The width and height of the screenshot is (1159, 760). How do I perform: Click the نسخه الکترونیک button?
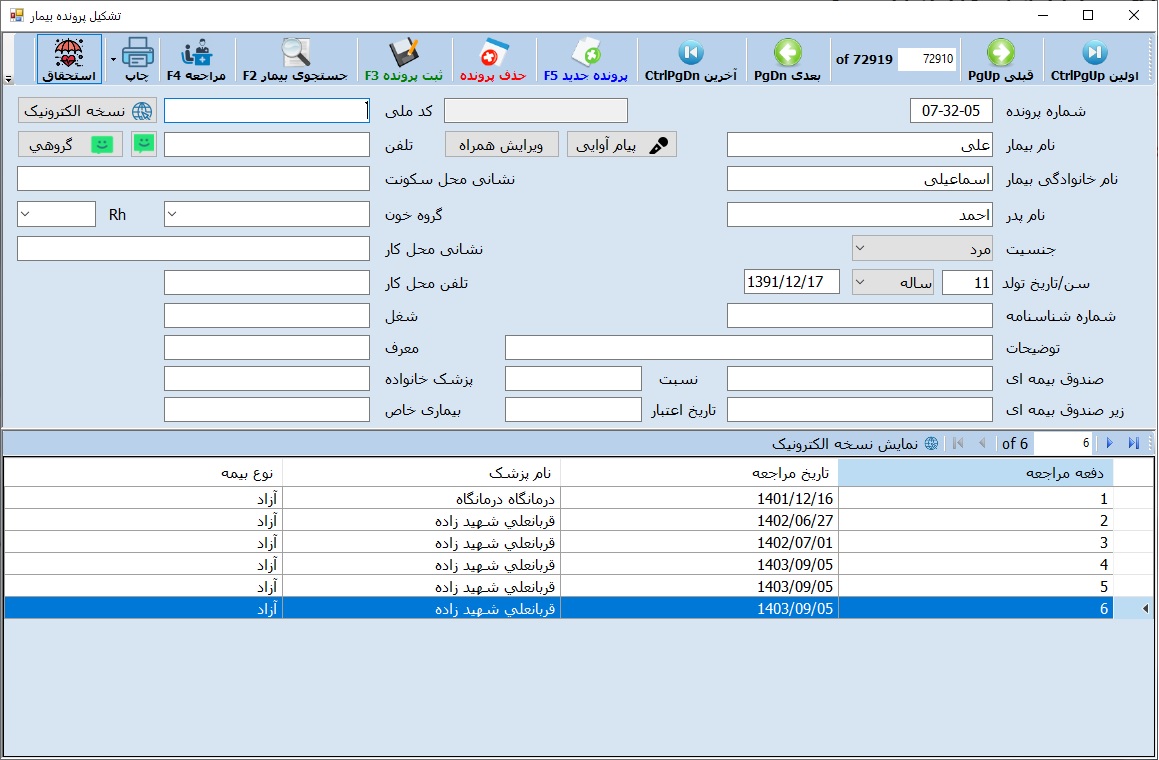88,110
